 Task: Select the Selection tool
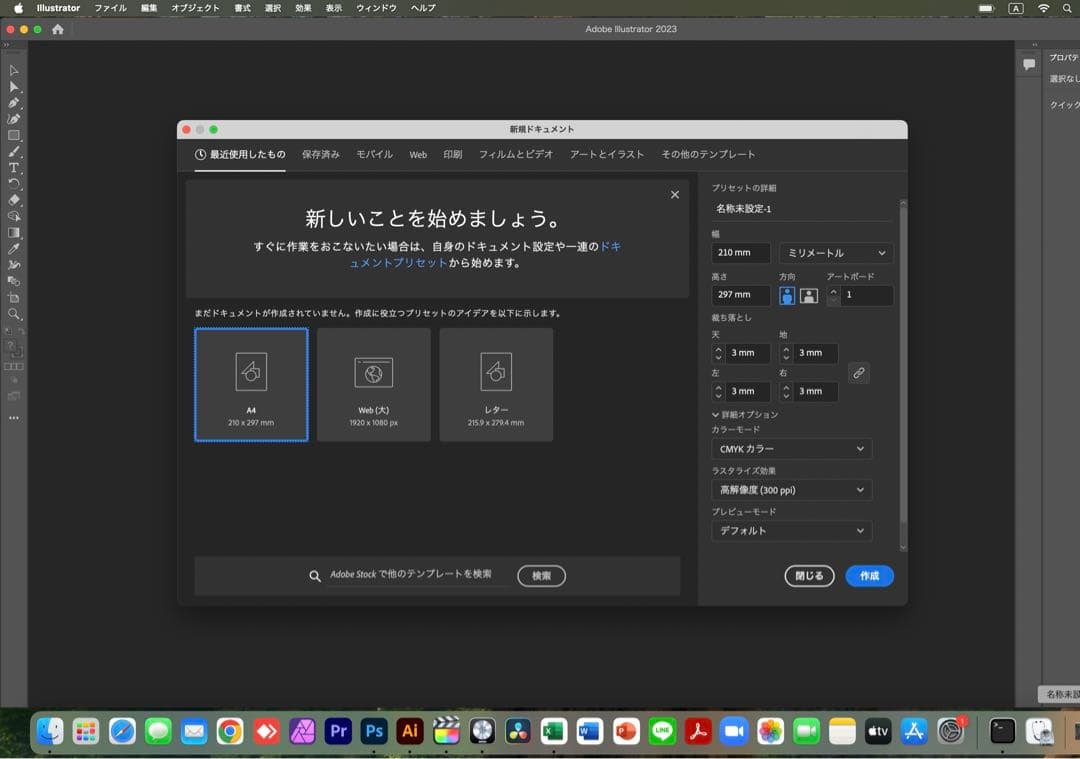[x=14, y=70]
